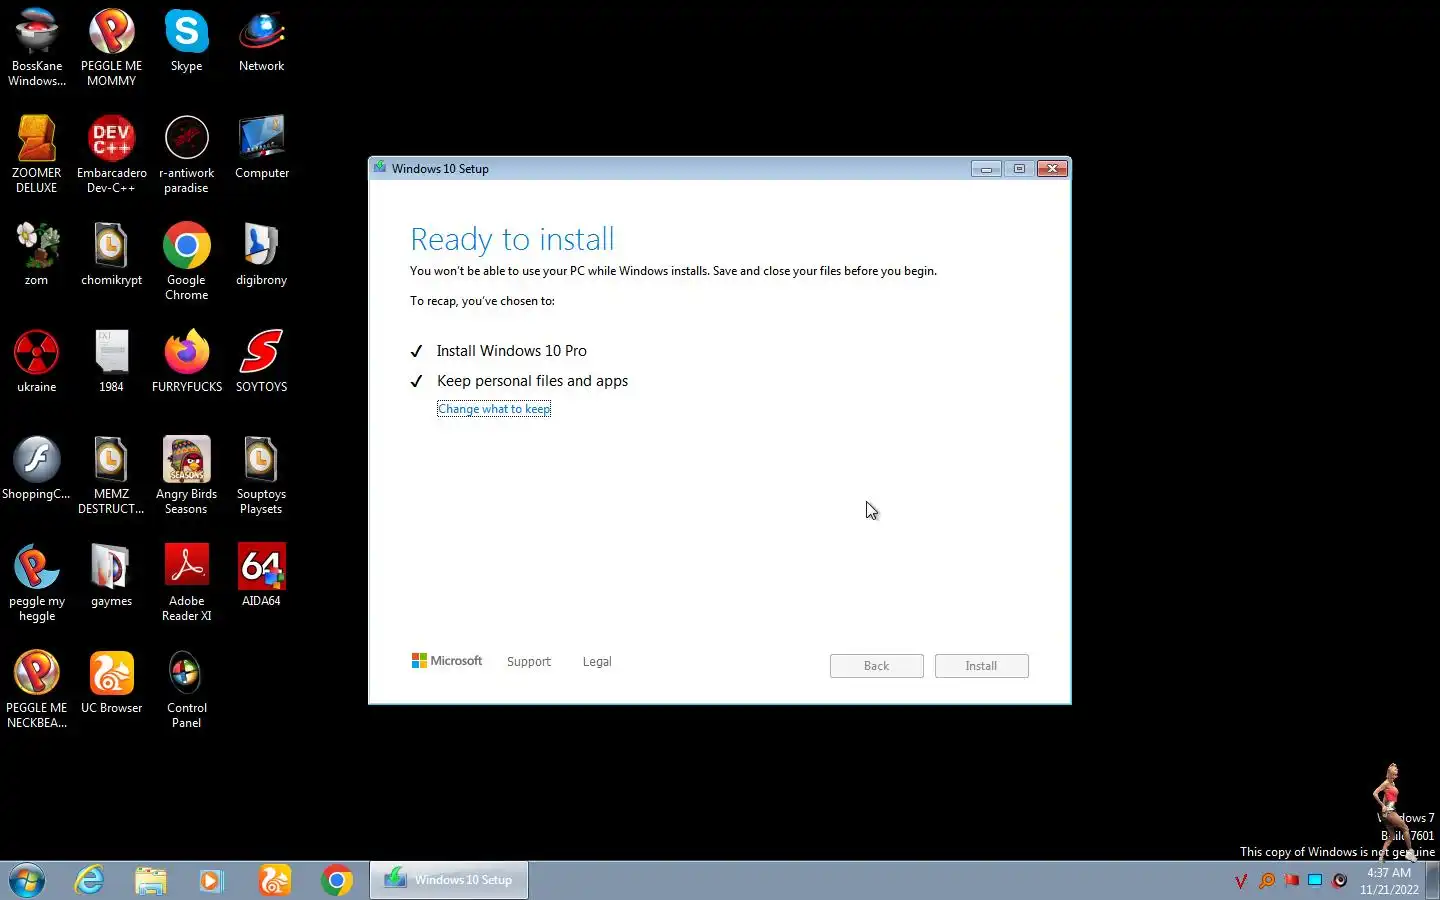Click the Action Center flag tray icon
The width and height of the screenshot is (1440, 900).
1291,881
